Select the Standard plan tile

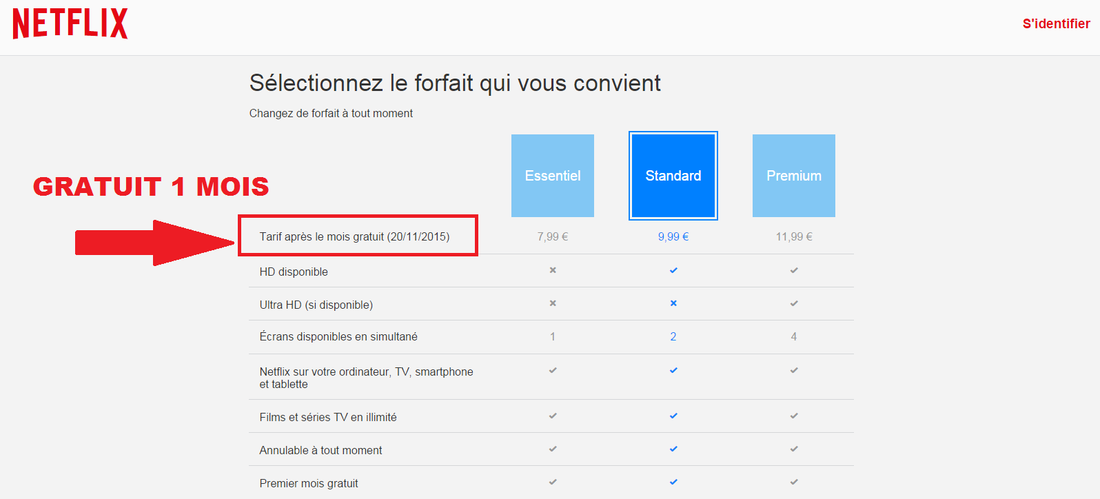(x=673, y=175)
